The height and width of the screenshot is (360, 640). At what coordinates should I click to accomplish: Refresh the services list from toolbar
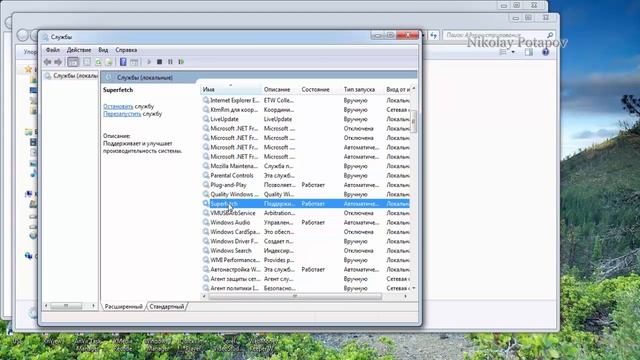coord(98,62)
